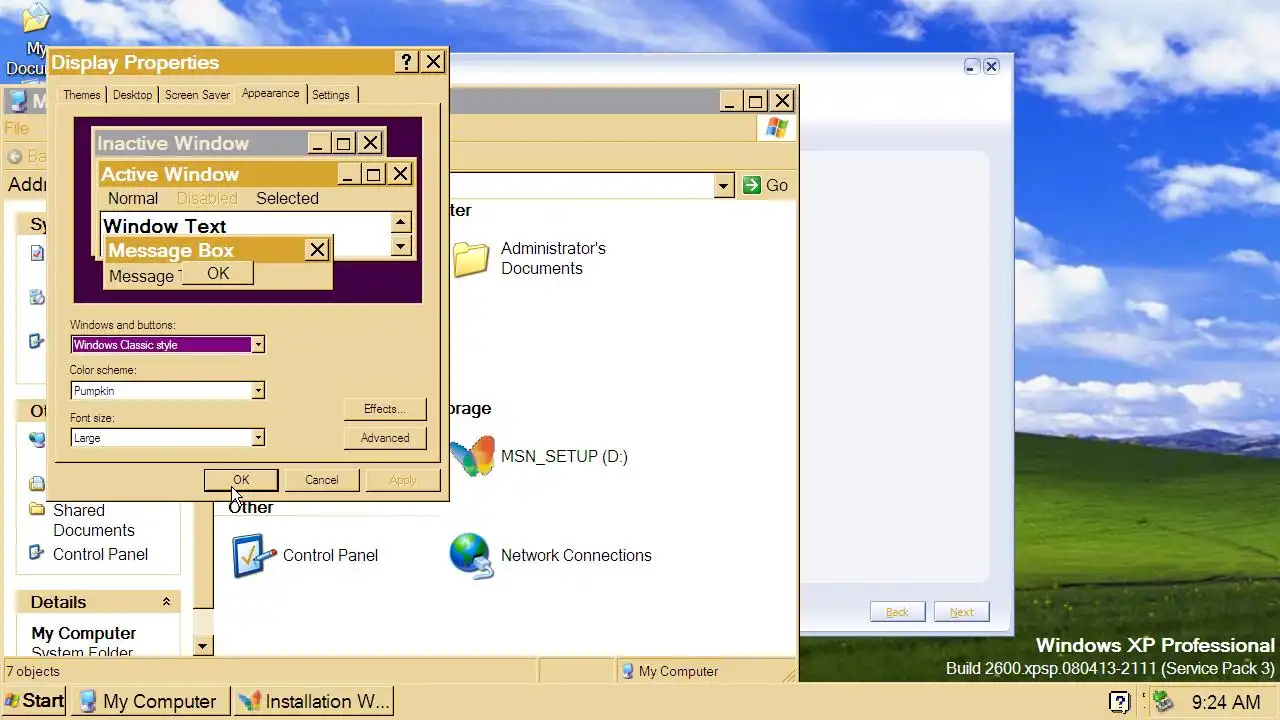Screen dimensions: 1280x720
Task: Click the Windows flag logo in My Computer window
Action: pyautogui.click(x=777, y=128)
